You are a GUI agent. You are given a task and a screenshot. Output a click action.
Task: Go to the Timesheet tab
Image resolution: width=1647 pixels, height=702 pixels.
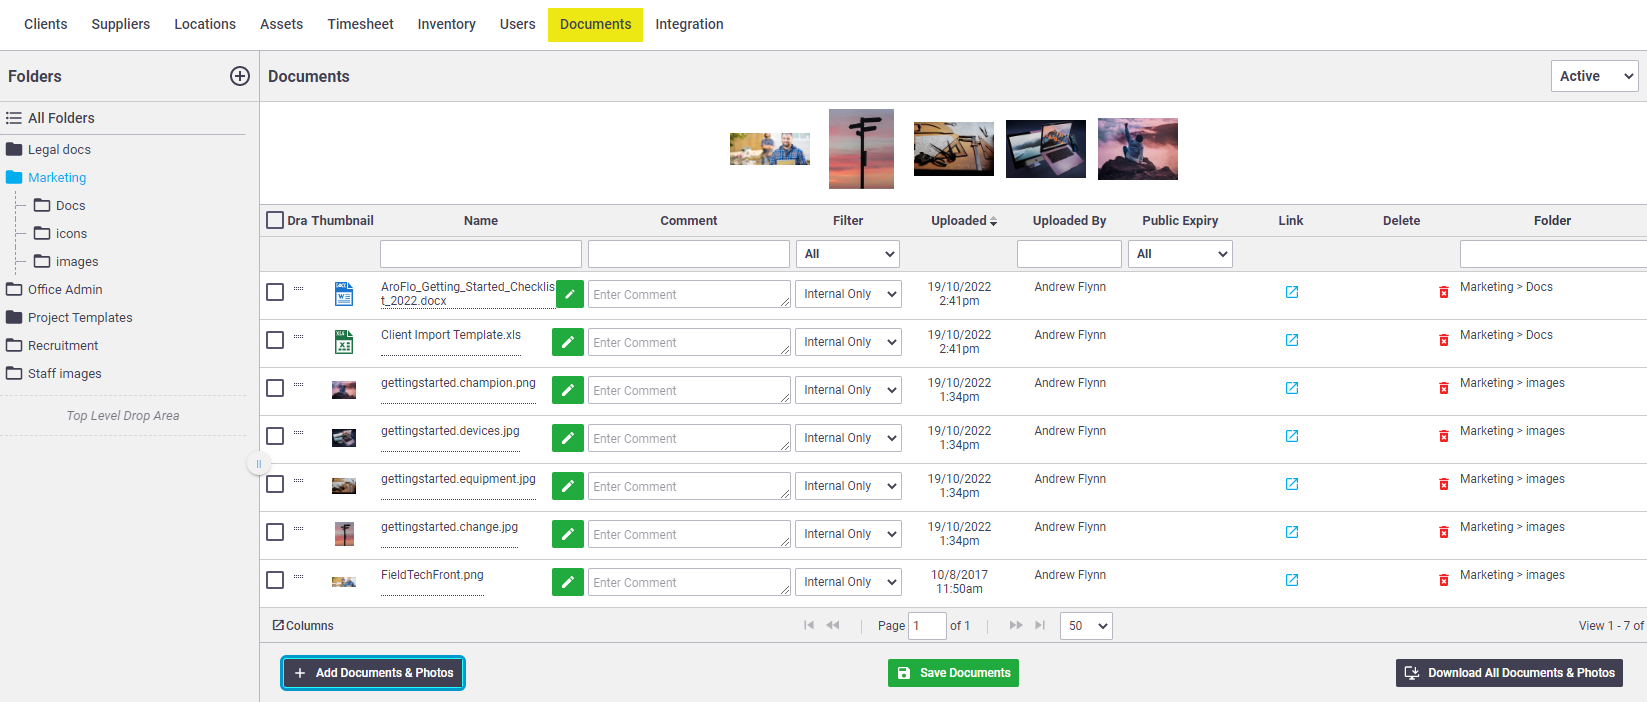tap(361, 24)
